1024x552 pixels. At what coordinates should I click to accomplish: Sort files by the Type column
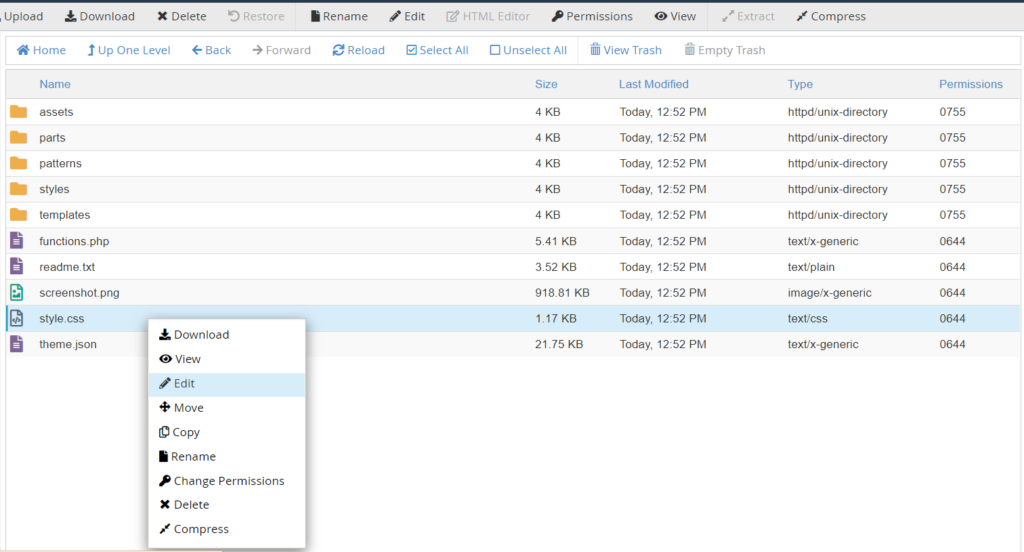coord(800,84)
